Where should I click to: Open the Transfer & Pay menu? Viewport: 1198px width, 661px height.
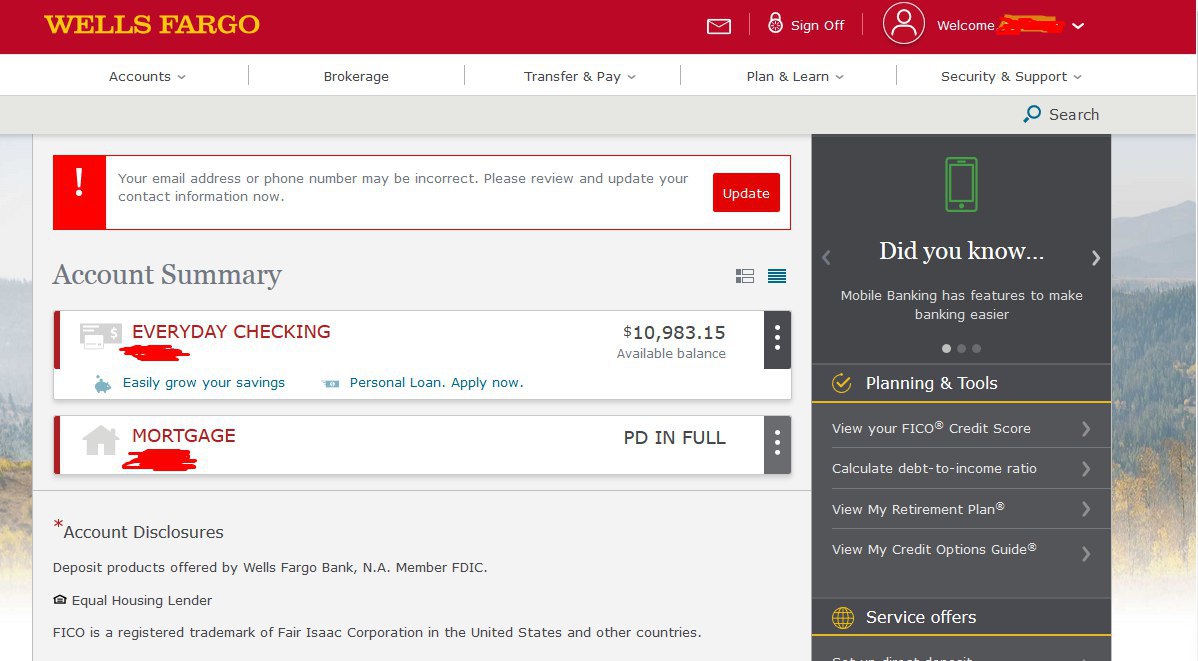click(x=572, y=76)
